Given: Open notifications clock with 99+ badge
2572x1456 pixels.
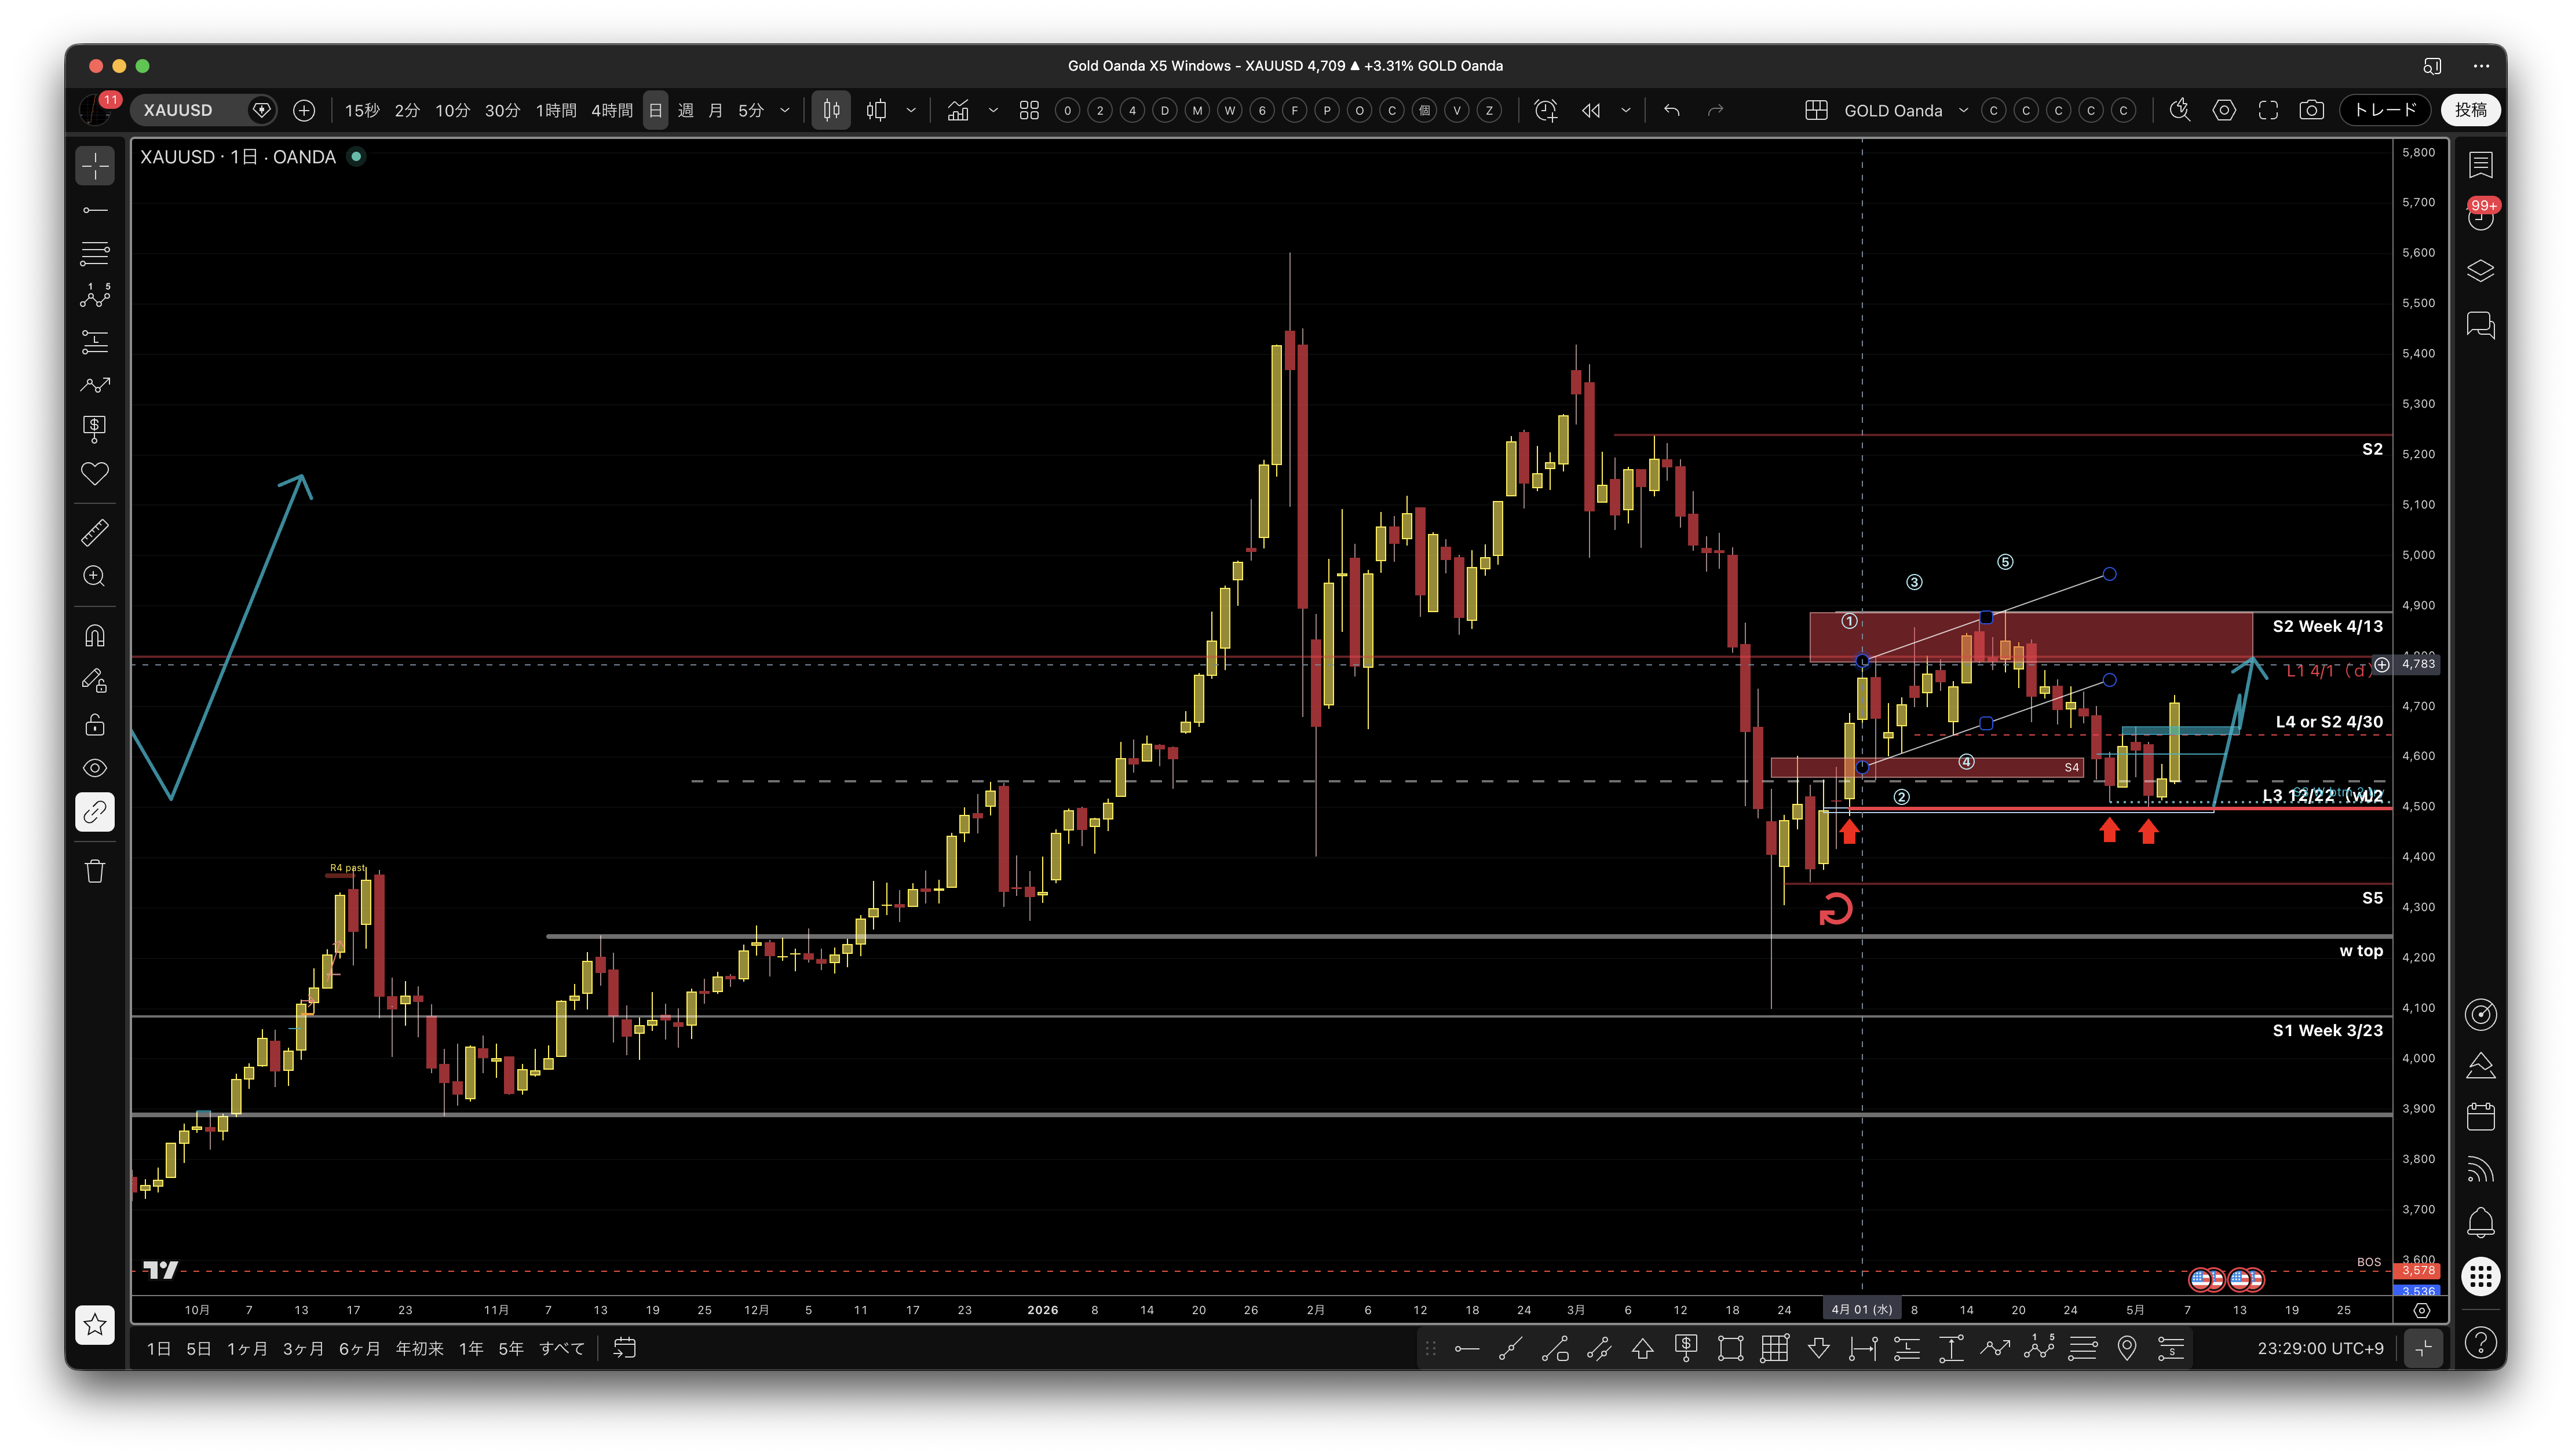Looking at the screenshot, I should [2481, 215].
